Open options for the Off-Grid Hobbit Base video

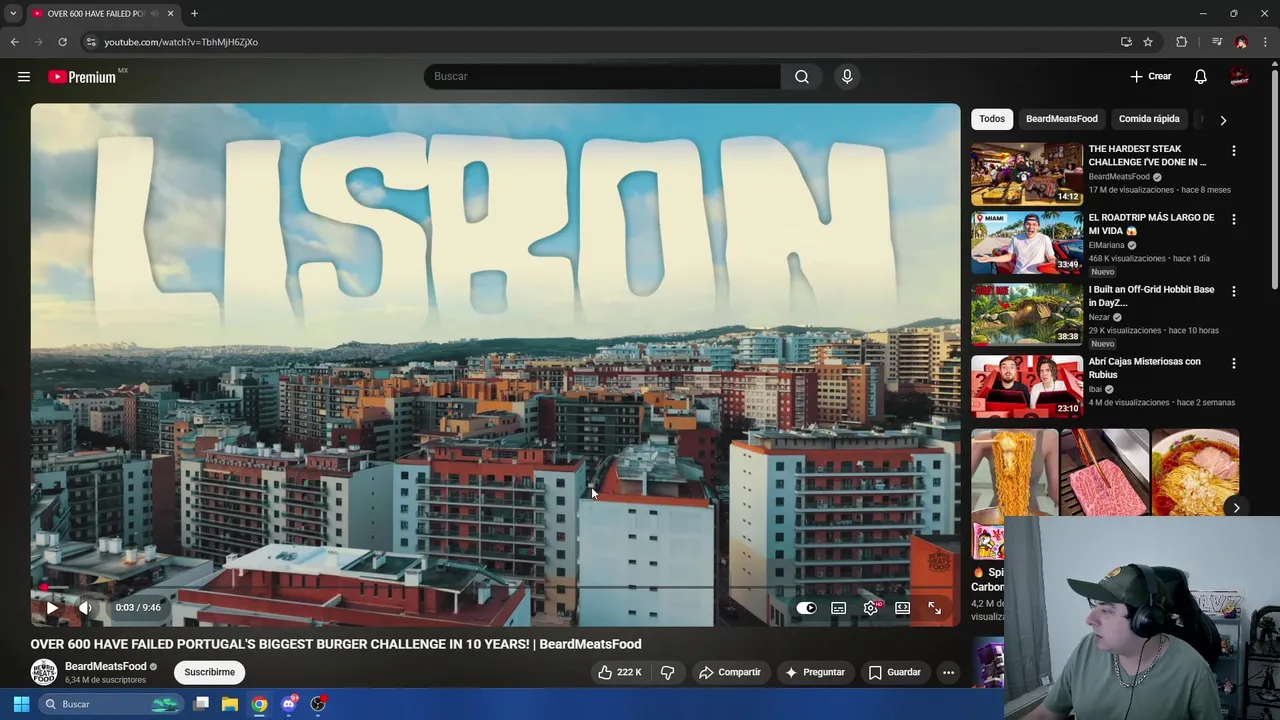click(x=1233, y=291)
